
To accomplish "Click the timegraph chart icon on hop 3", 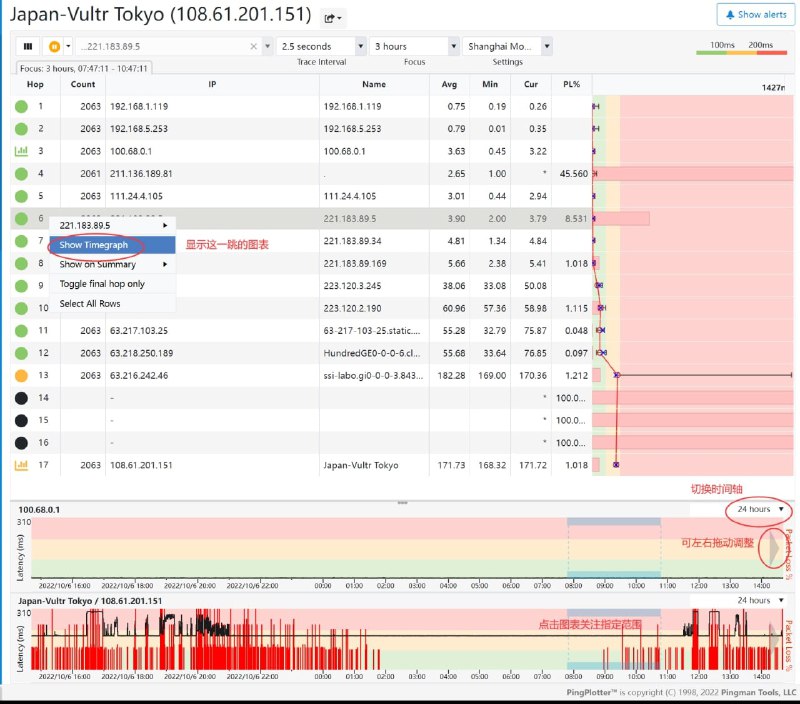I will click(x=20, y=150).
